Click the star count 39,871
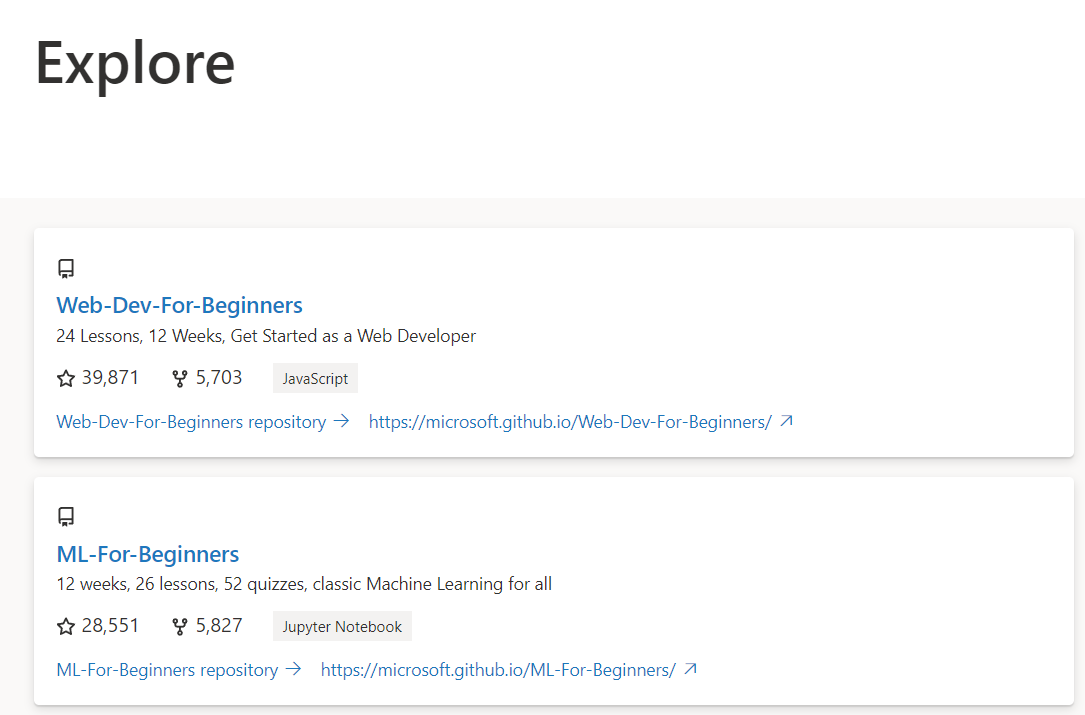The width and height of the screenshot is (1085, 715). point(110,377)
